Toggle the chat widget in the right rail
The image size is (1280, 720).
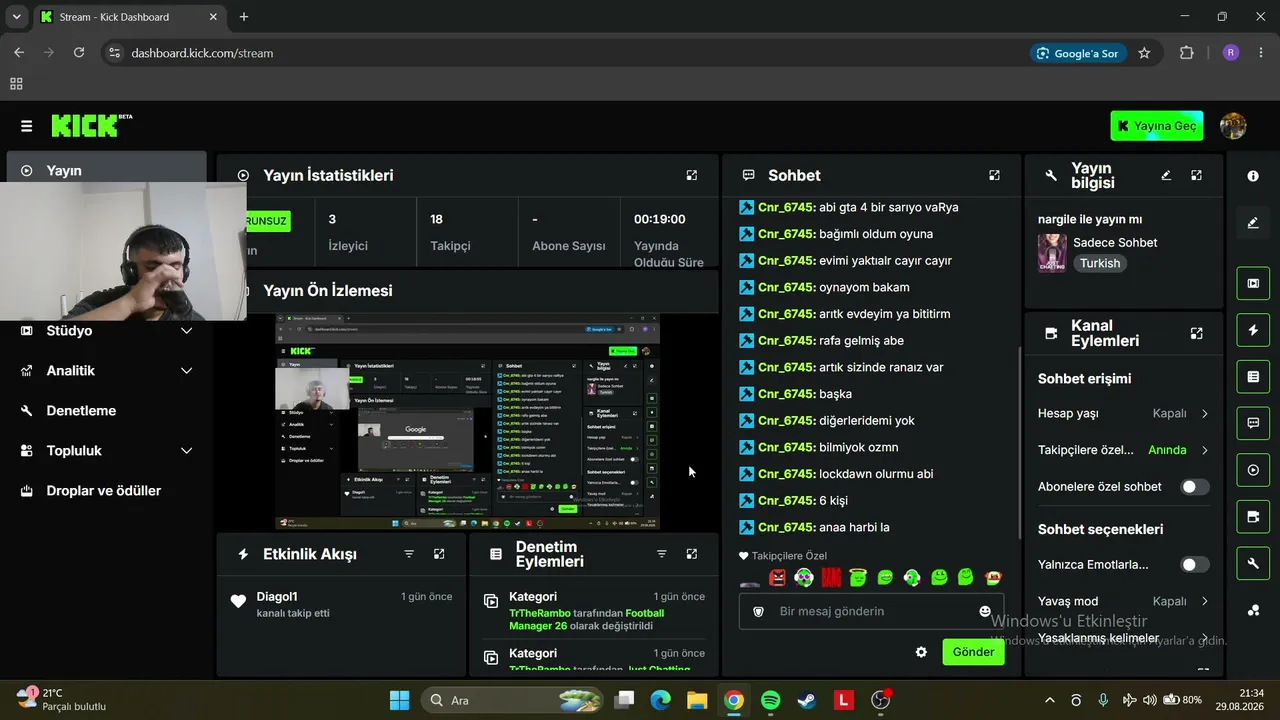pos(1253,423)
